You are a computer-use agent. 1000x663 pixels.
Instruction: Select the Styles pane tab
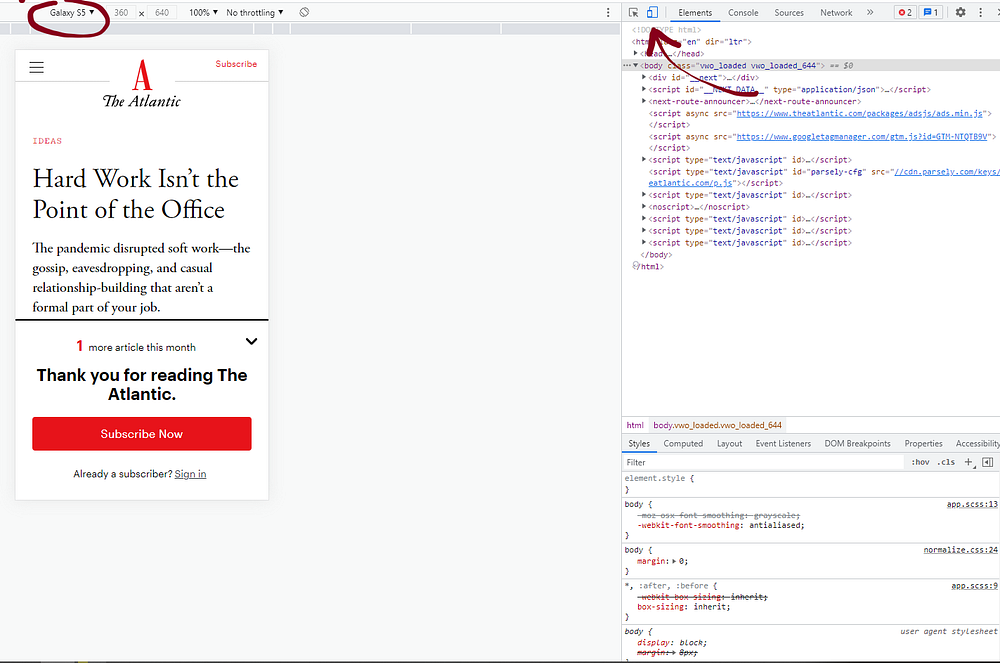[638, 444]
